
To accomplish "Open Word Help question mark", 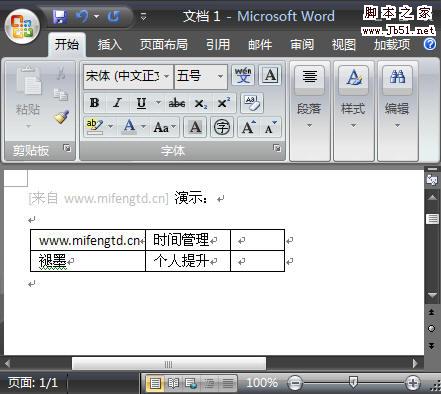I will coord(430,44).
